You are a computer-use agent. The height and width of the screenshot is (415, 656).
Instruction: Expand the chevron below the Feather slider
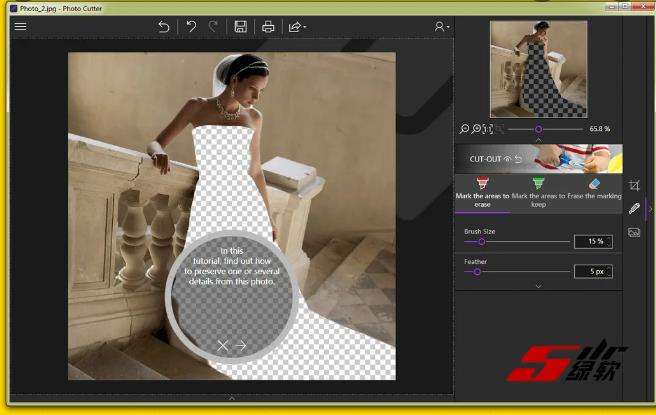click(x=538, y=286)
